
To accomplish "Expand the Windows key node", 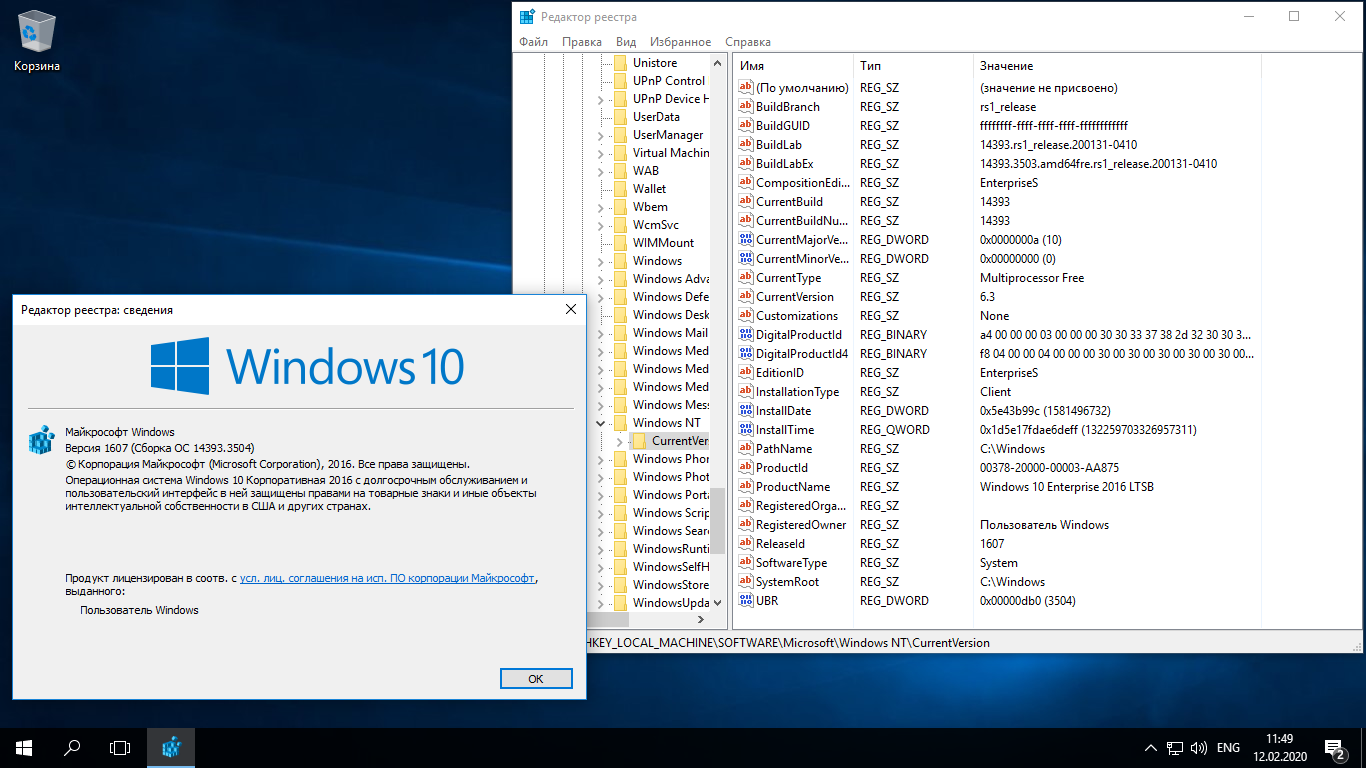I will pyautogui.click(x=601, y=261).
